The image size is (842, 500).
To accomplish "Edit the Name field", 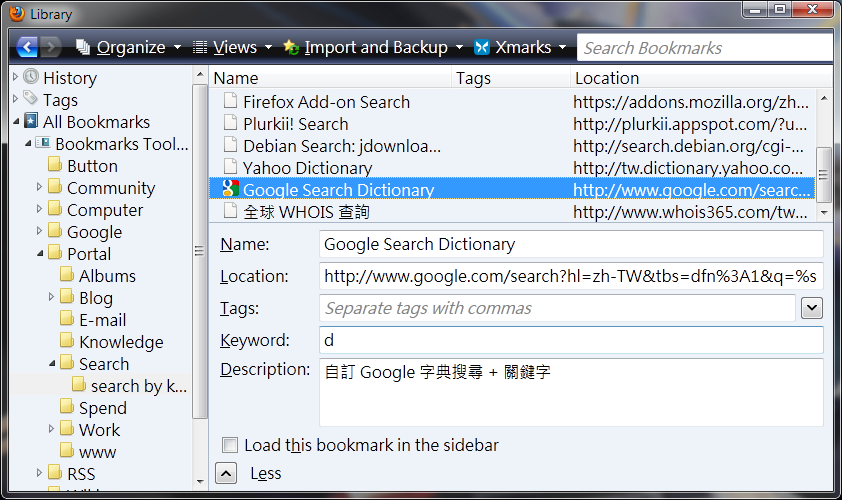I will point(571,244).
